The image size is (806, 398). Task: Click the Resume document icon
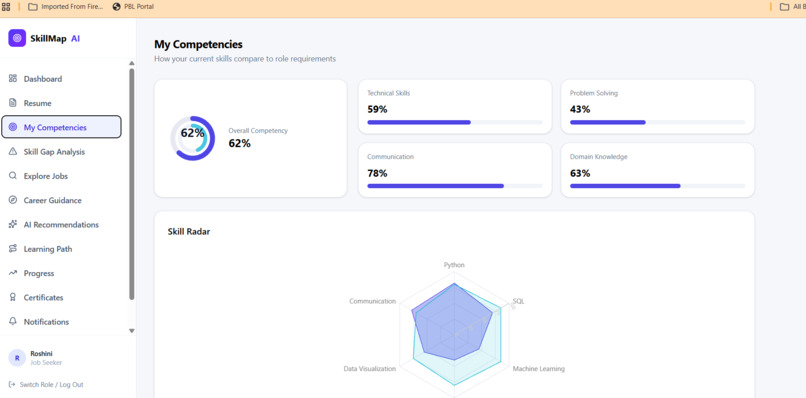(x=13, y=103)
